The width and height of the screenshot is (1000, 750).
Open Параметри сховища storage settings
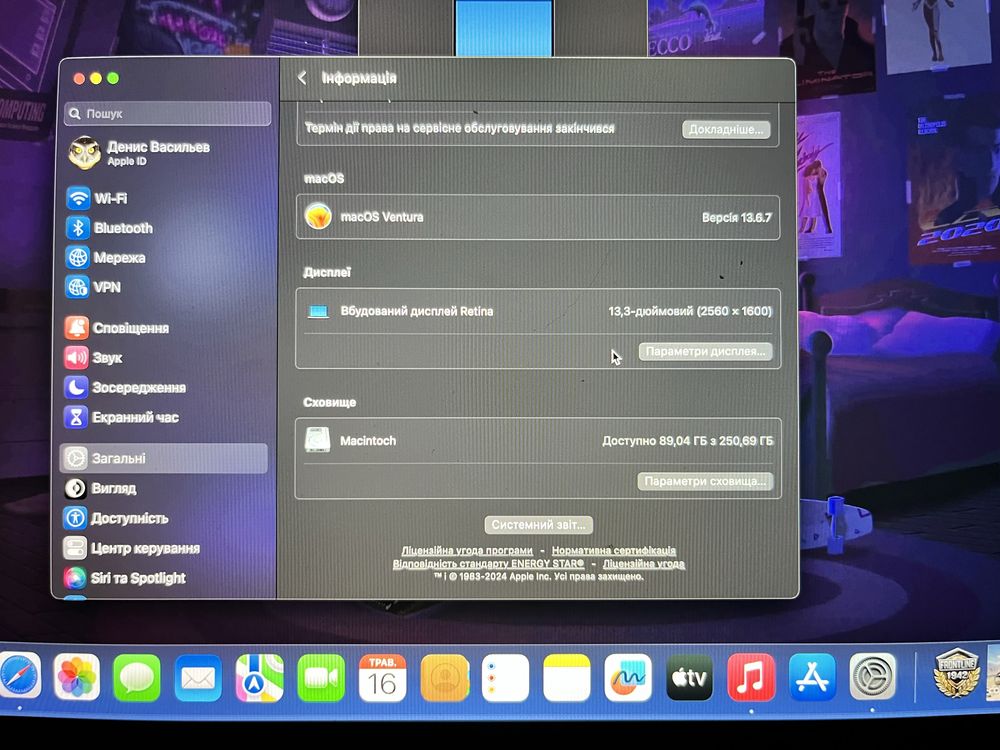pos(705,482)
